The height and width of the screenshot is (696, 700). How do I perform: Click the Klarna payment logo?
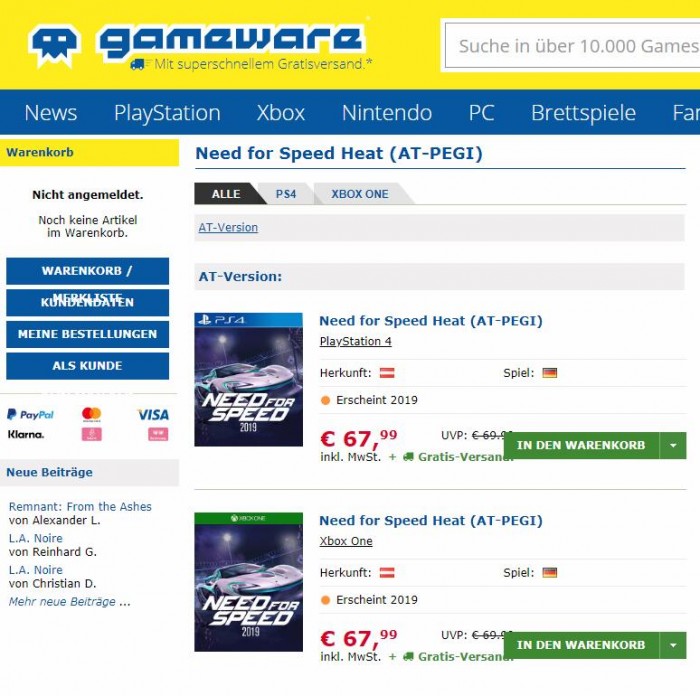click(26, 434)
